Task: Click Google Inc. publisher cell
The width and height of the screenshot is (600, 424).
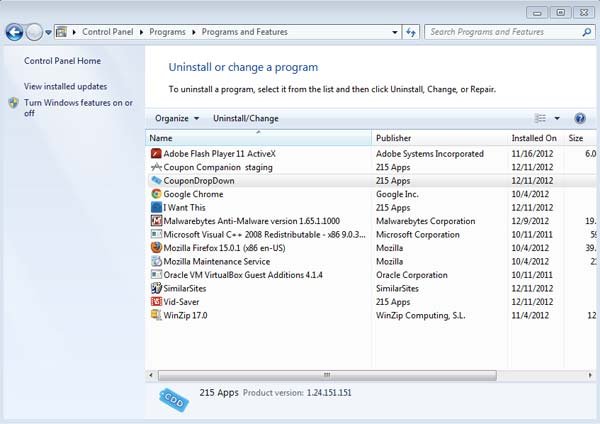Action: point(397,194)
